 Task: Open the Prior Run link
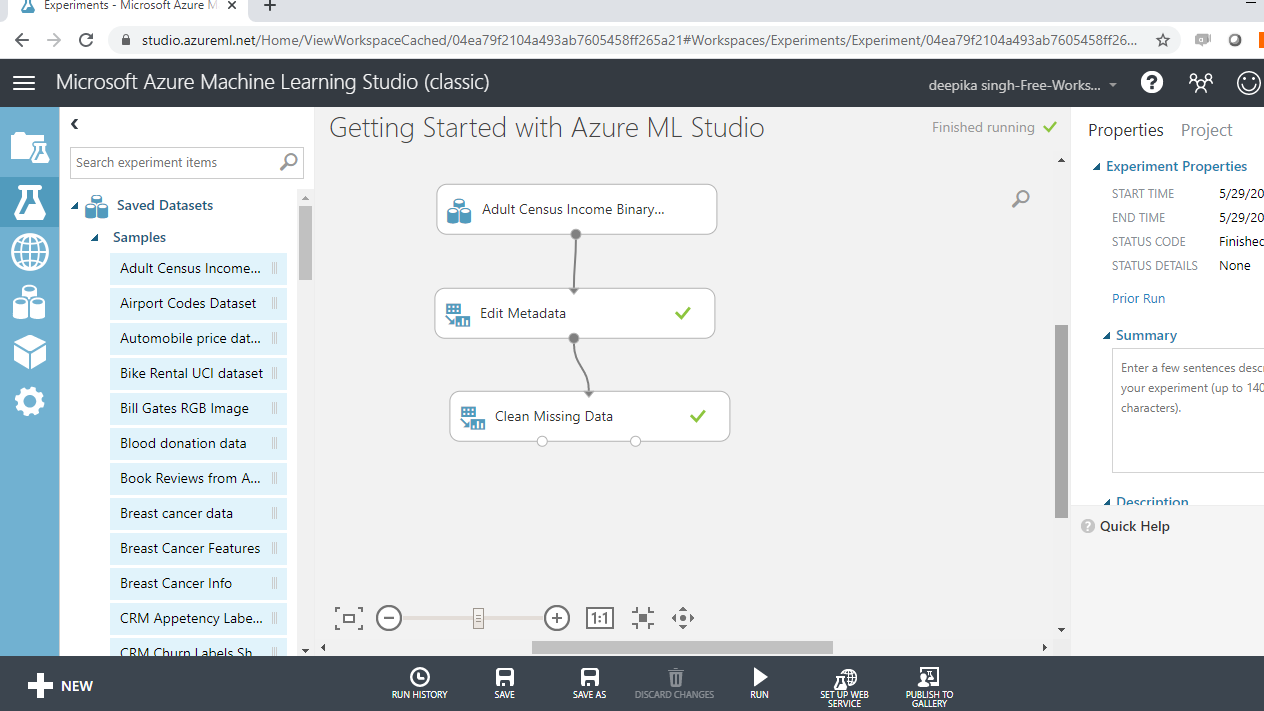pyautogui.click(x=1138, y=298)
